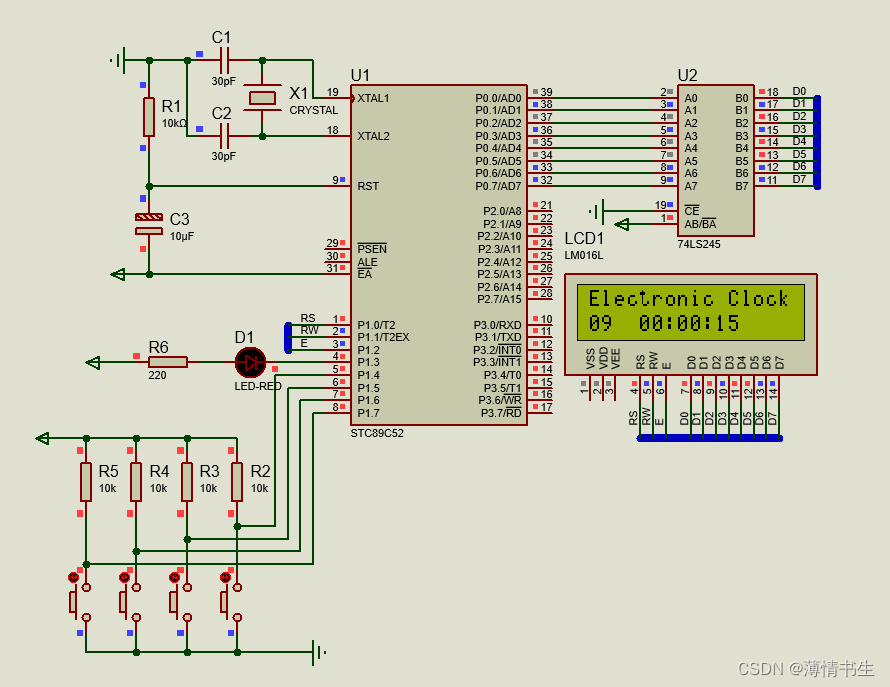Screen dimensions: 890x687
Task: Click the C3 reference label
Action: click(x=179, y=219)
